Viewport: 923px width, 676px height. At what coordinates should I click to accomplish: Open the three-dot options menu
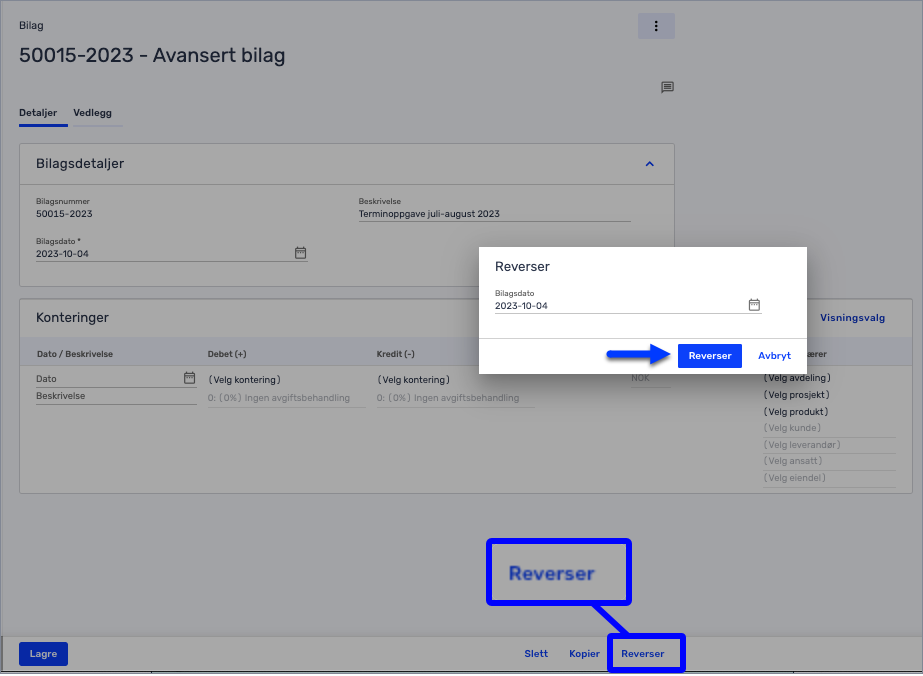(x=656, y=26)
